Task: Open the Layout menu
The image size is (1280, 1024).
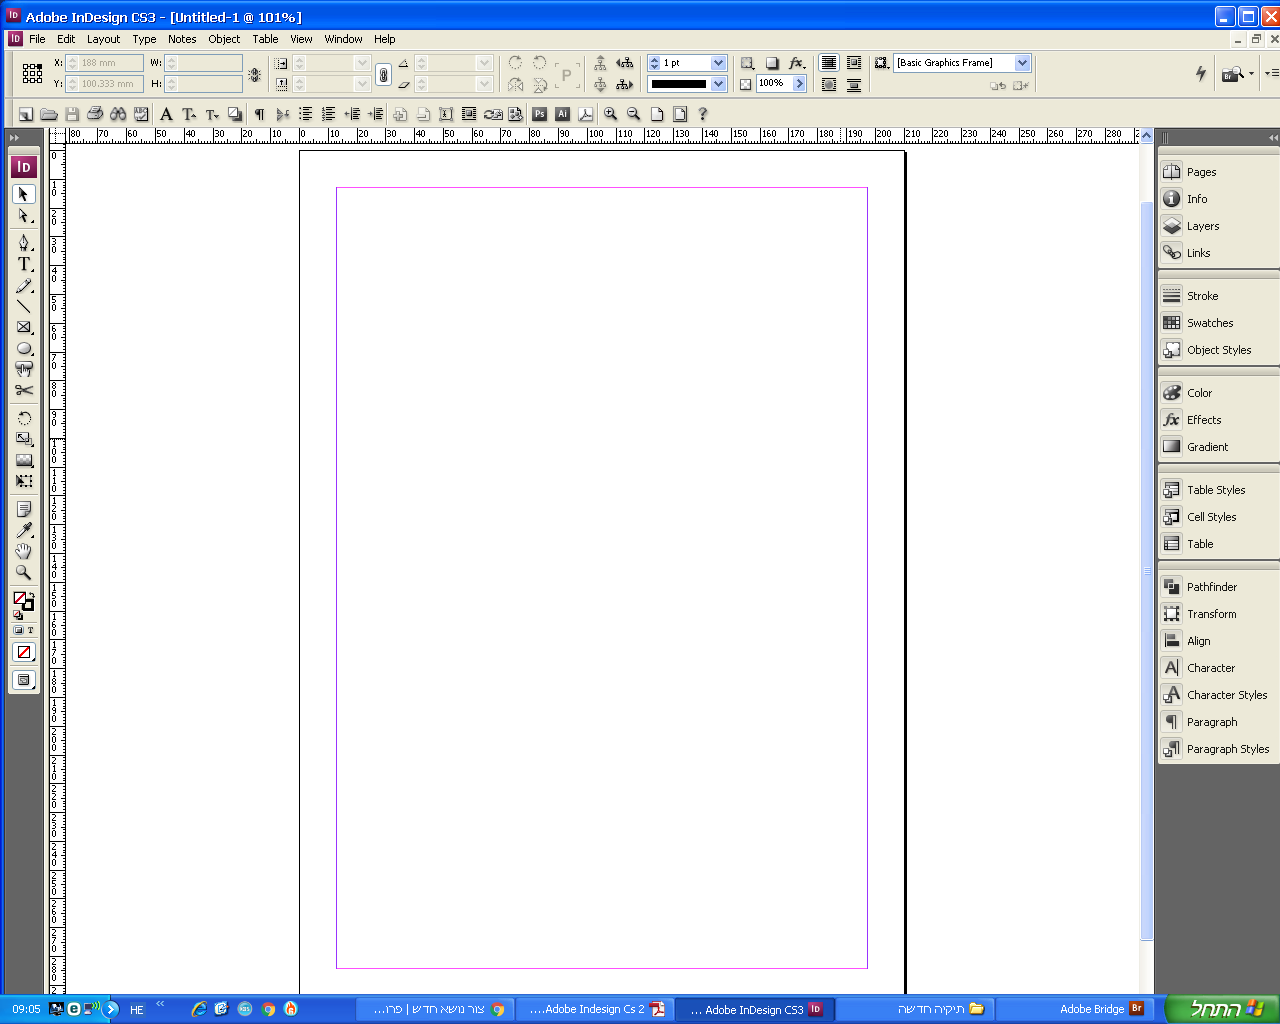Action: 103,39
